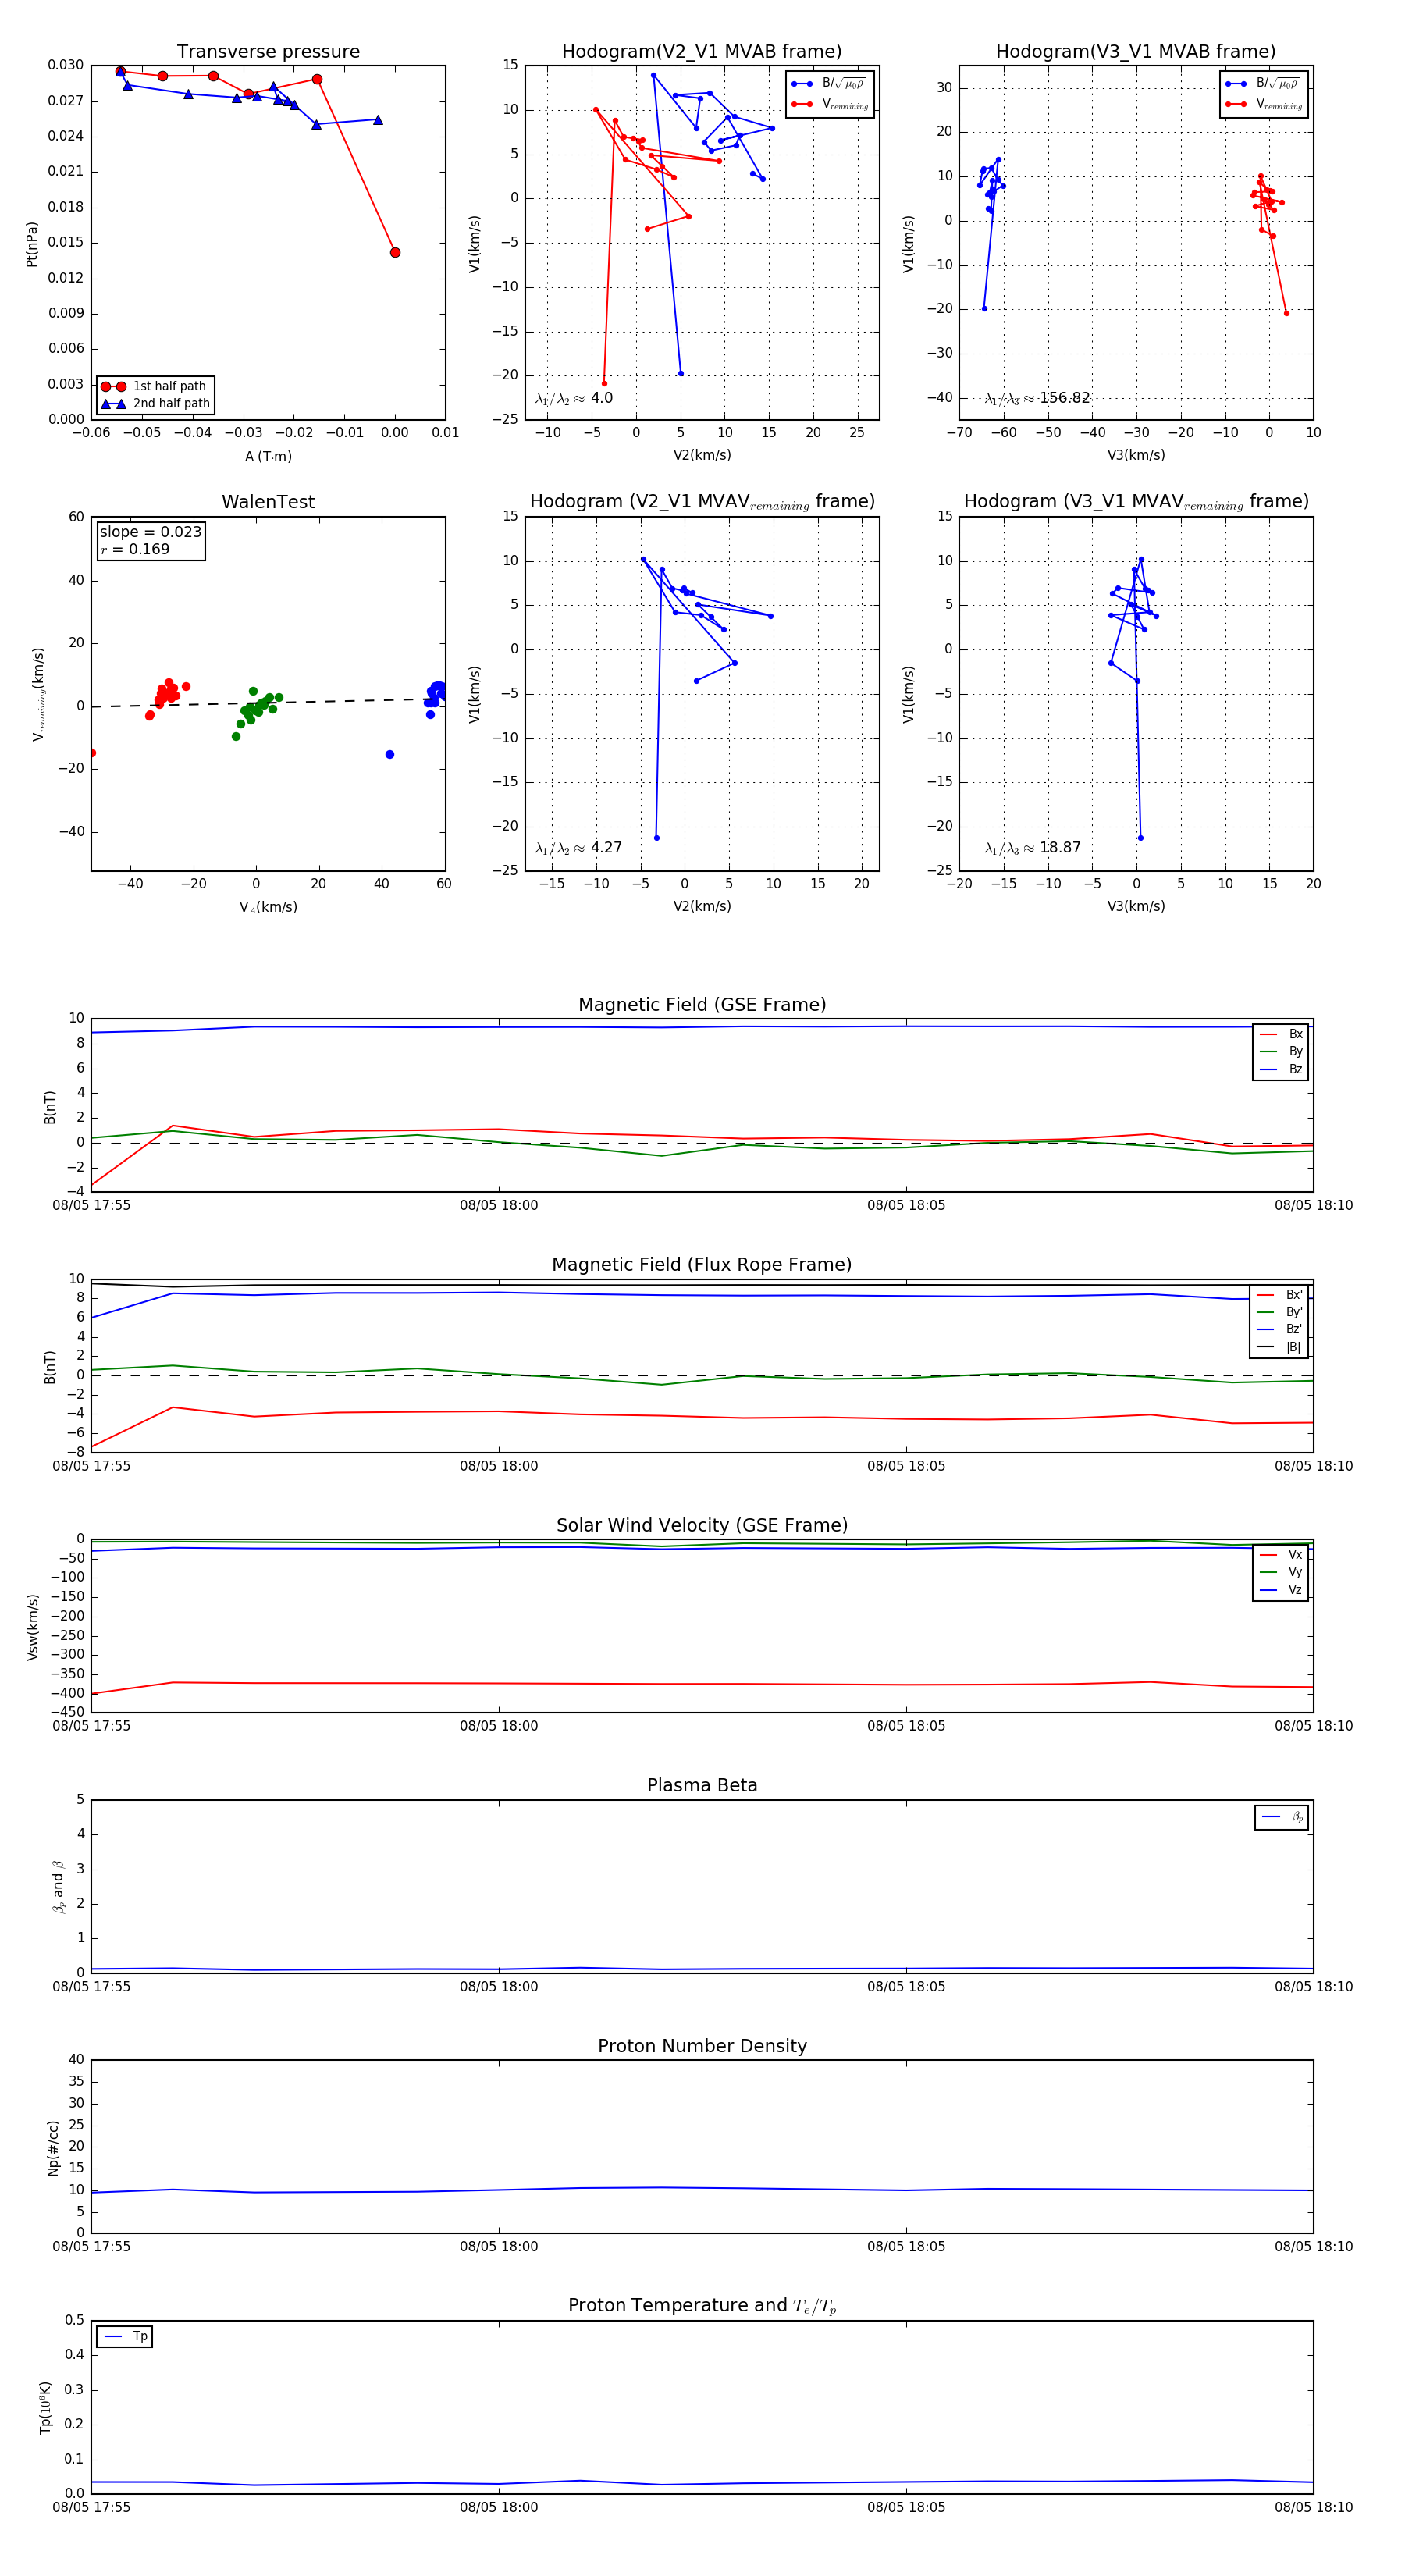This screenshot has height=2576, width=1405.
Task: Click the "Pt(nPa)" y-axis label
Action: 32,244
